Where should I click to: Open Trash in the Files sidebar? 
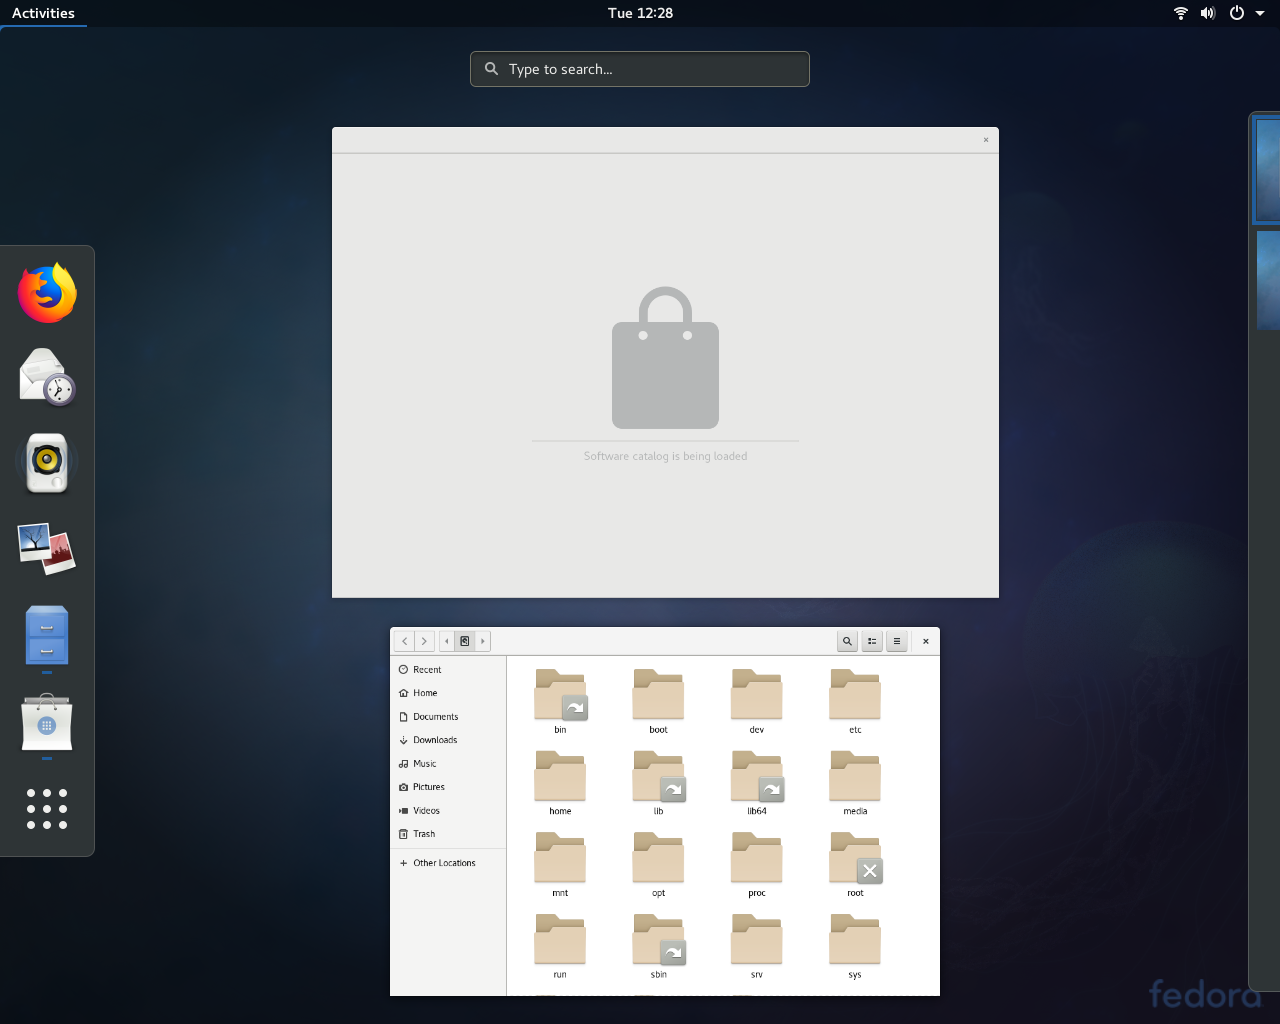(448, 834)
